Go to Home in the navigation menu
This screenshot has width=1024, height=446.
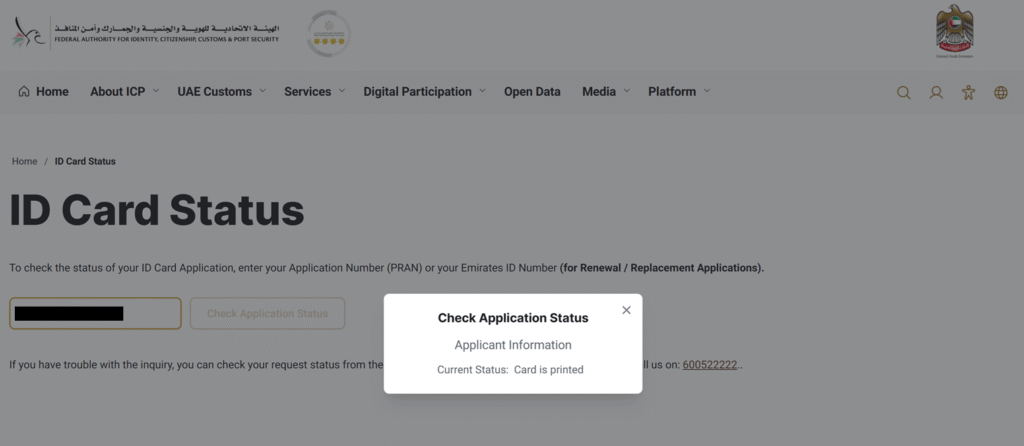click(52, 92)
